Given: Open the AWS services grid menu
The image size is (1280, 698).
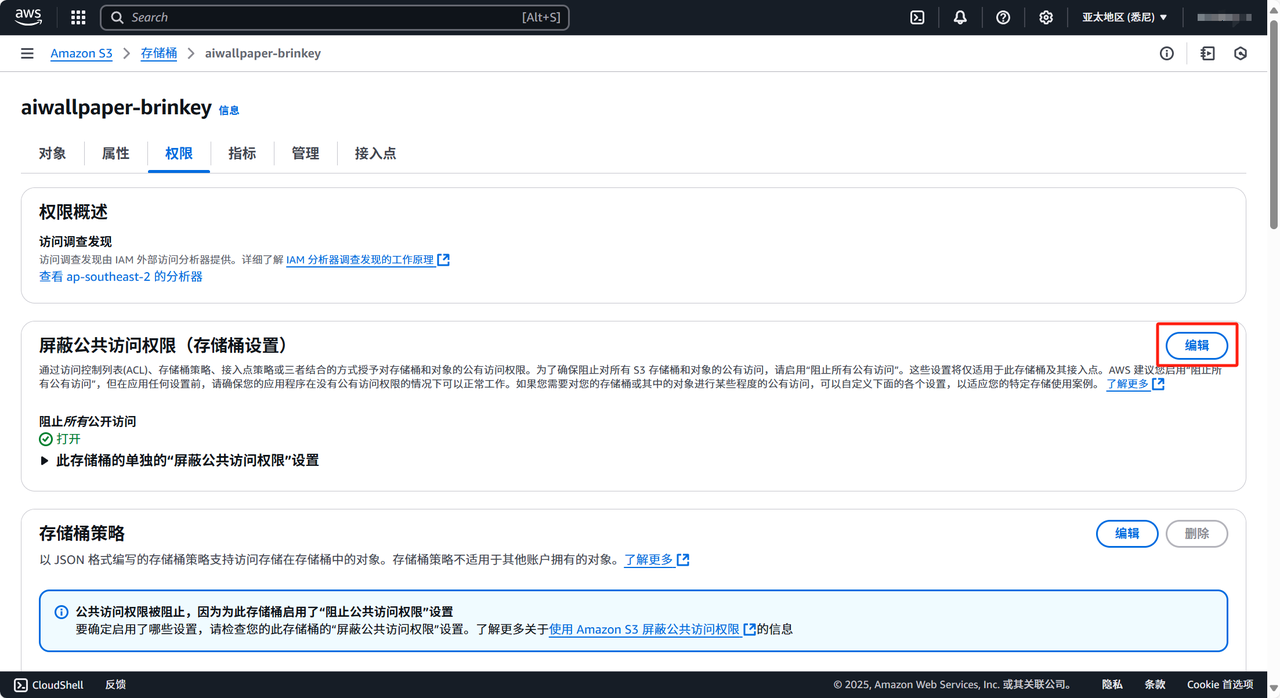Looking at the screenshot, I should pyautogui.click(x=78, y=17).
